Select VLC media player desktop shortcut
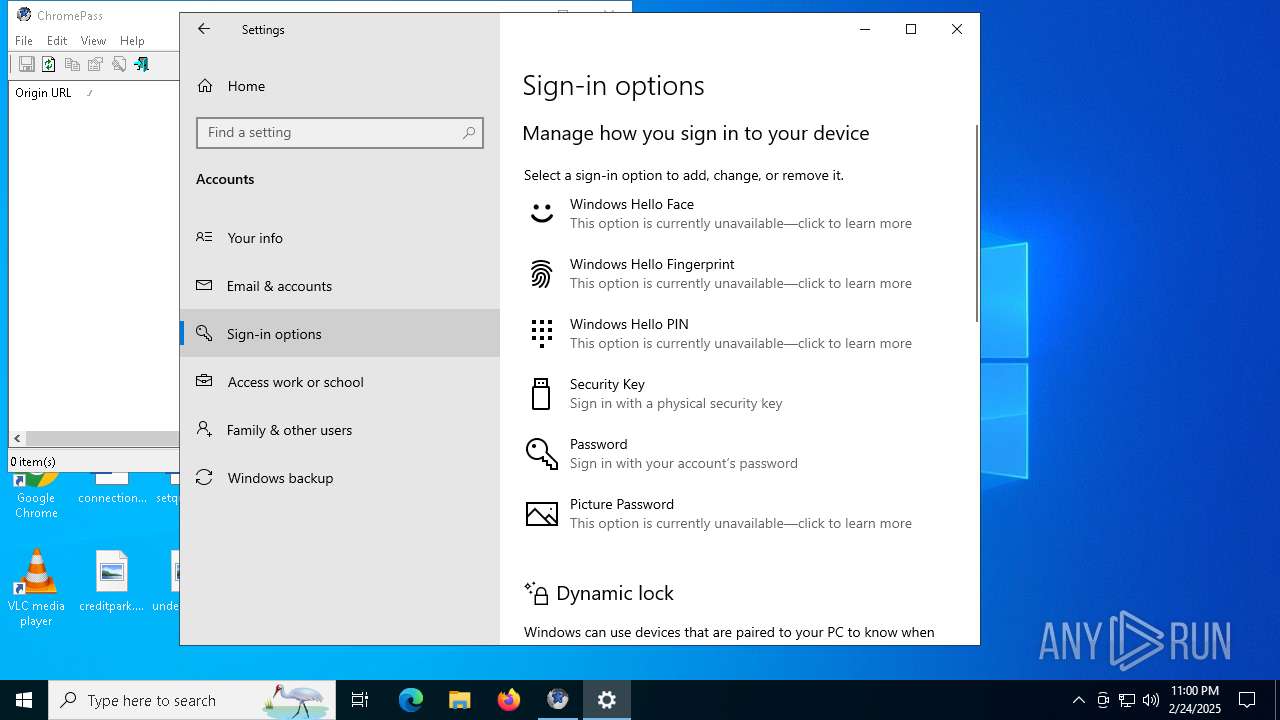 (36, 587)
